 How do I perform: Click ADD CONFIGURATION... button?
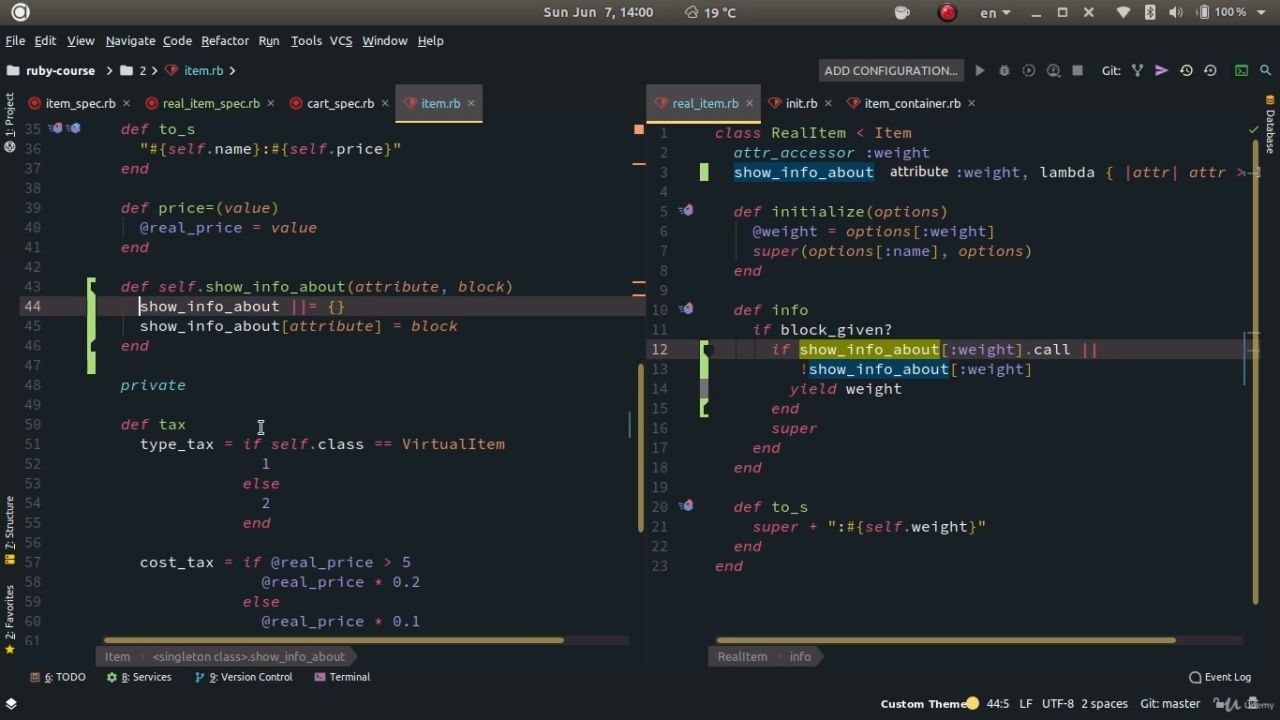click(x=890, y=71)
